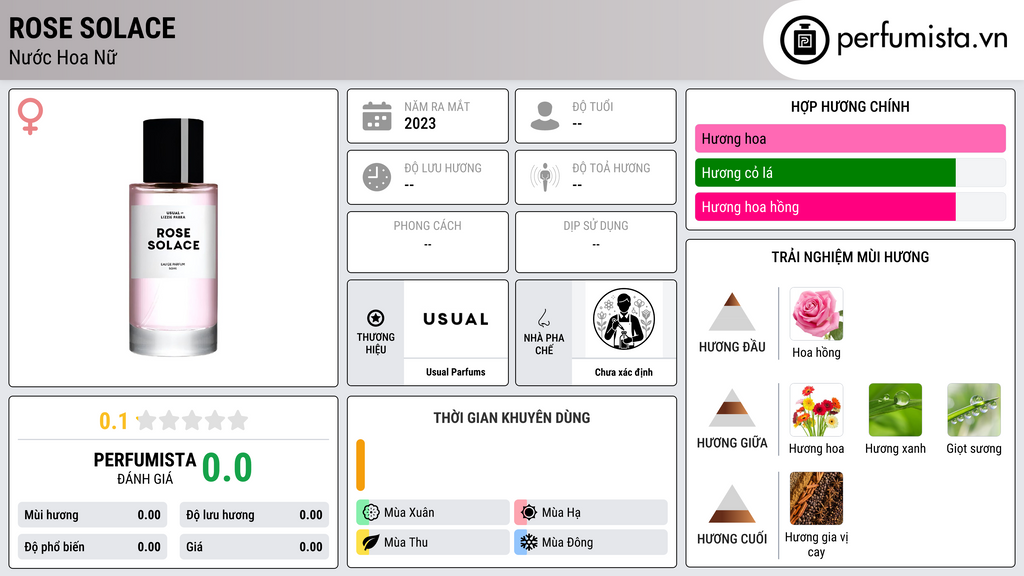
Task: Select the Mùa Hạ season row
Action: point(591,512)
